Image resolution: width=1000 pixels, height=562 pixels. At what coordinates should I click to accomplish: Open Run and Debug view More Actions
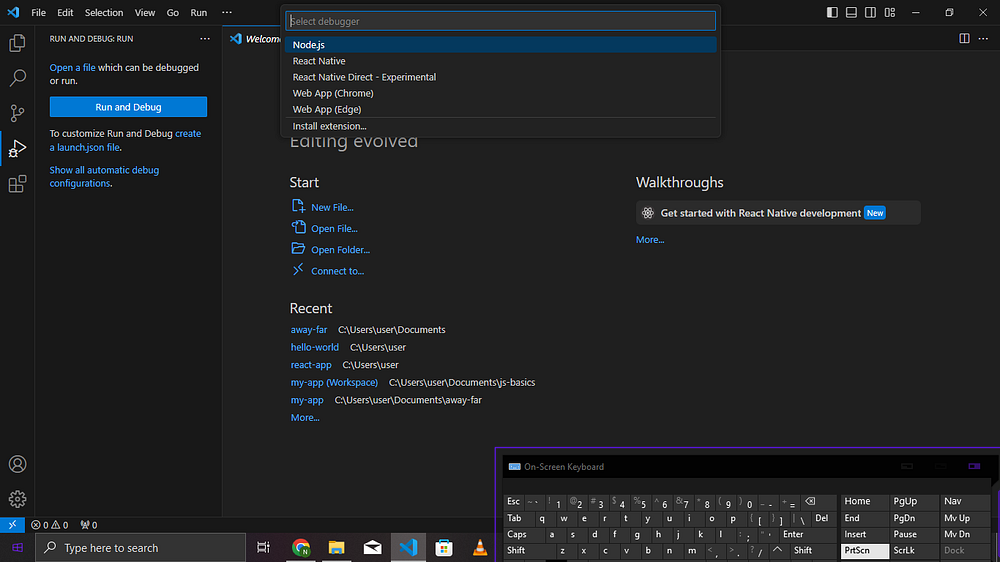tap(205, 38)
